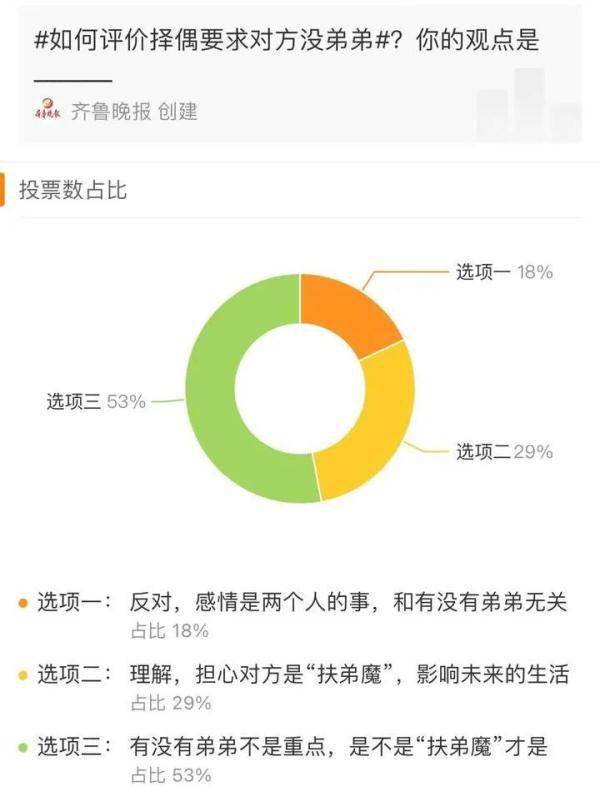Click the green bullet dot beside 选项三

click(22, 747)
